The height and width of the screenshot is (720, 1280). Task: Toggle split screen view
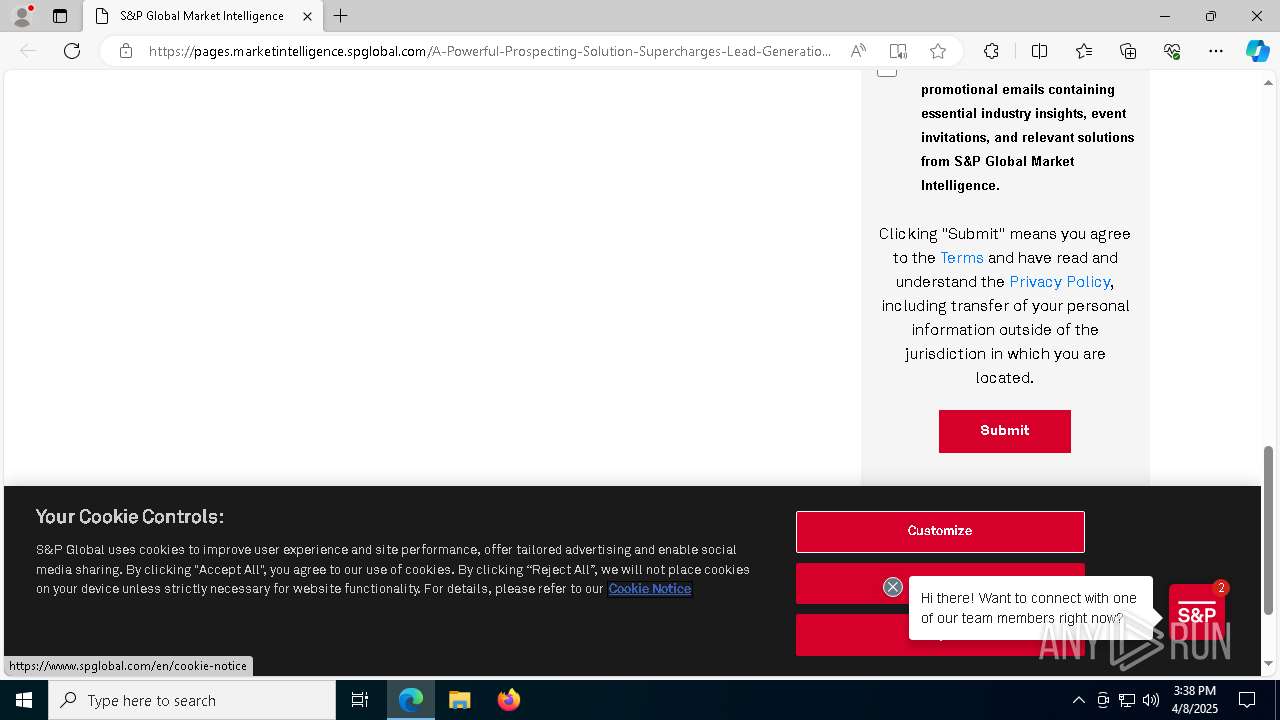tap(1039, 51)
